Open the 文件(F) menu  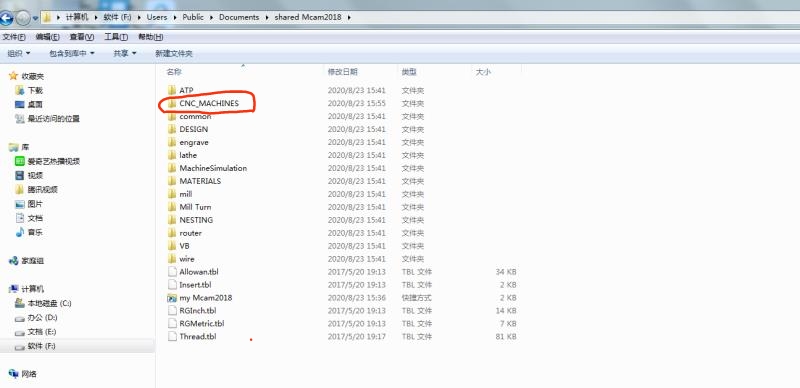14,37
